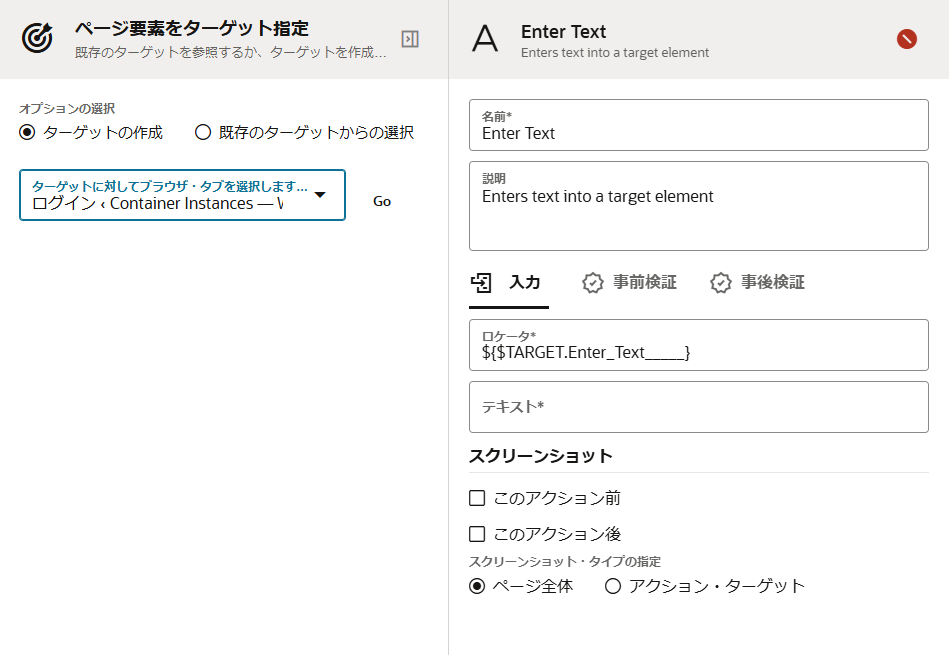
Task: Click the ロケータ locator field
Action: 698,345
